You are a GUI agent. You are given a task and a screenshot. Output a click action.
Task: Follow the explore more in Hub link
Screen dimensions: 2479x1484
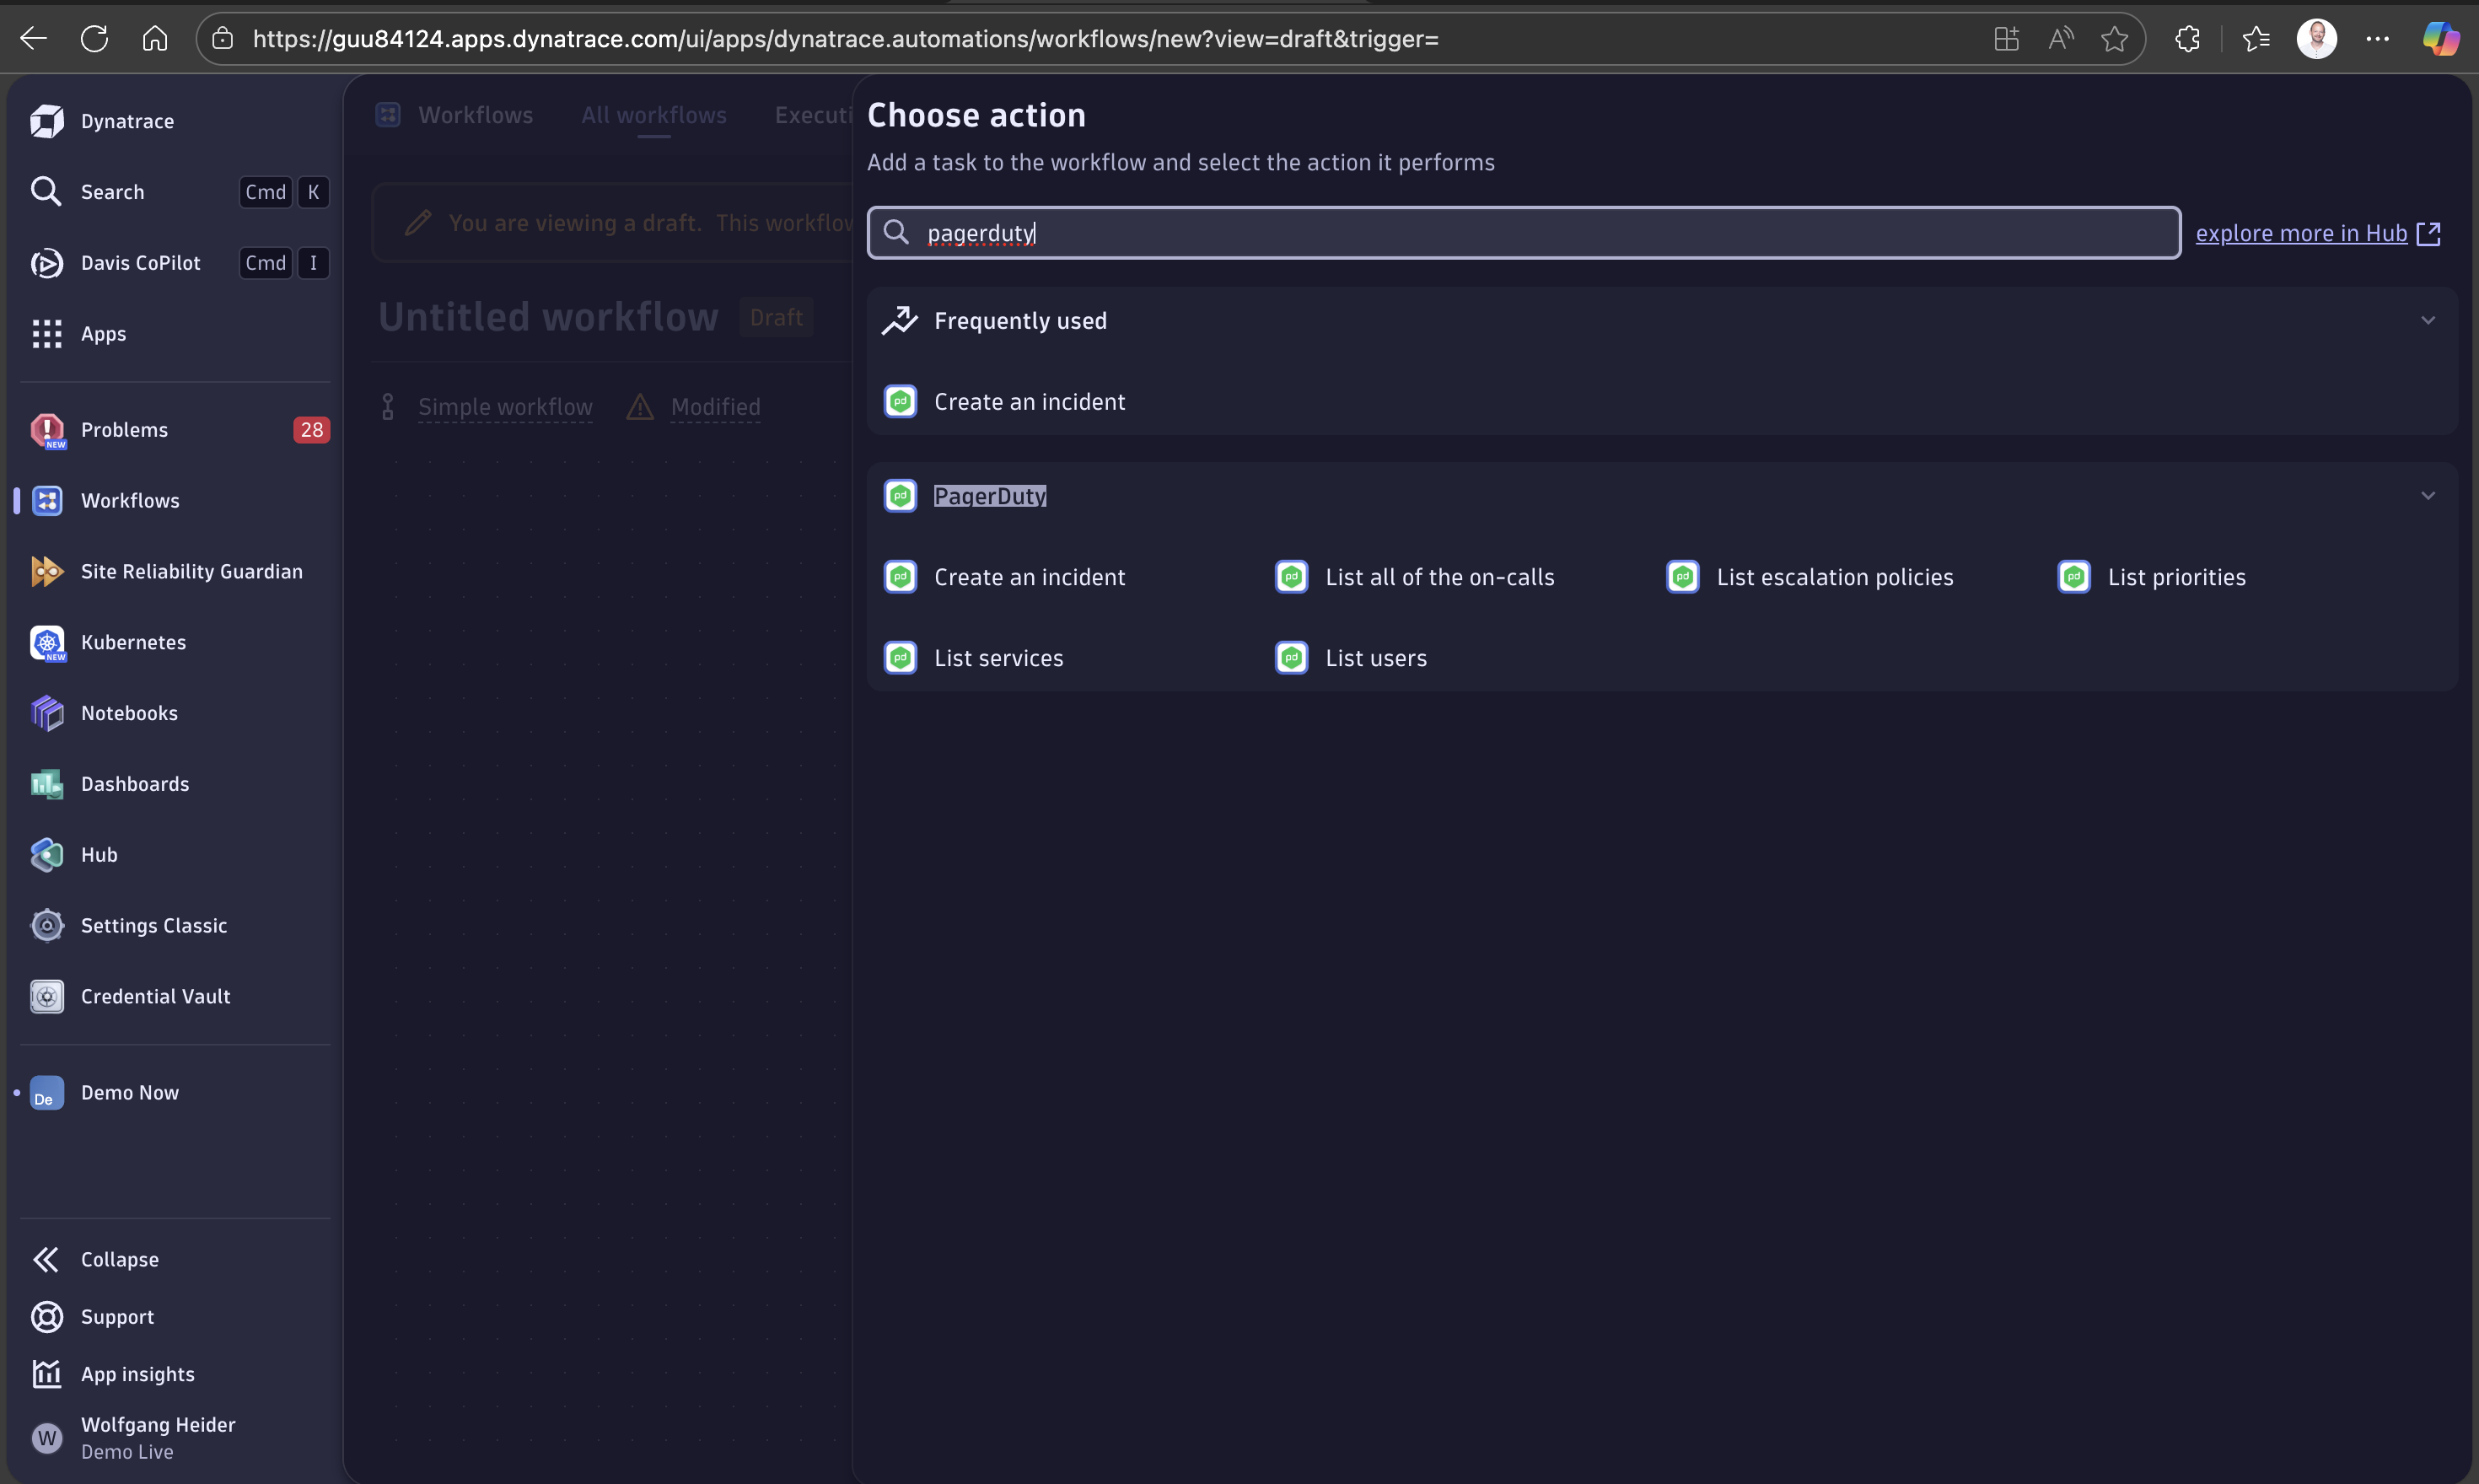pos(2303,232)
